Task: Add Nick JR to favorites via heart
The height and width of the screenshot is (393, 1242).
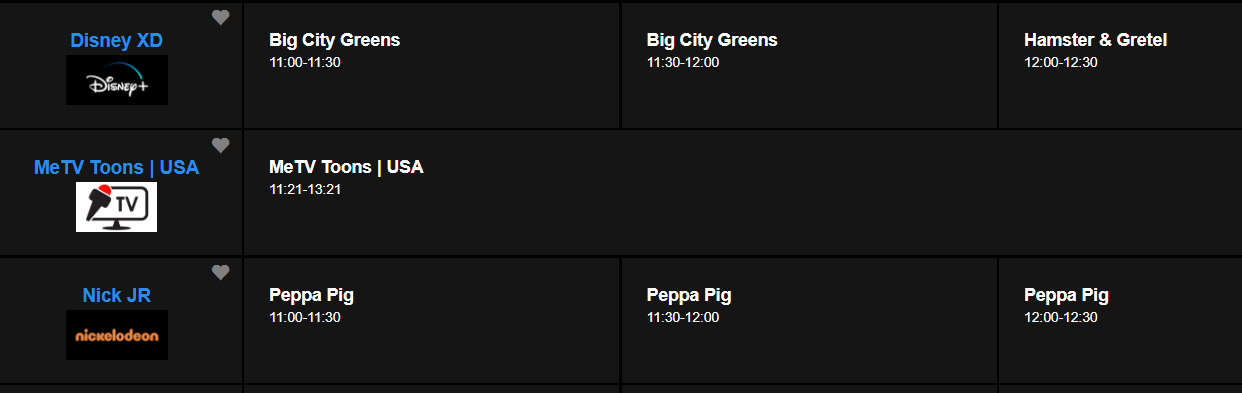Action: click(221, 272)
